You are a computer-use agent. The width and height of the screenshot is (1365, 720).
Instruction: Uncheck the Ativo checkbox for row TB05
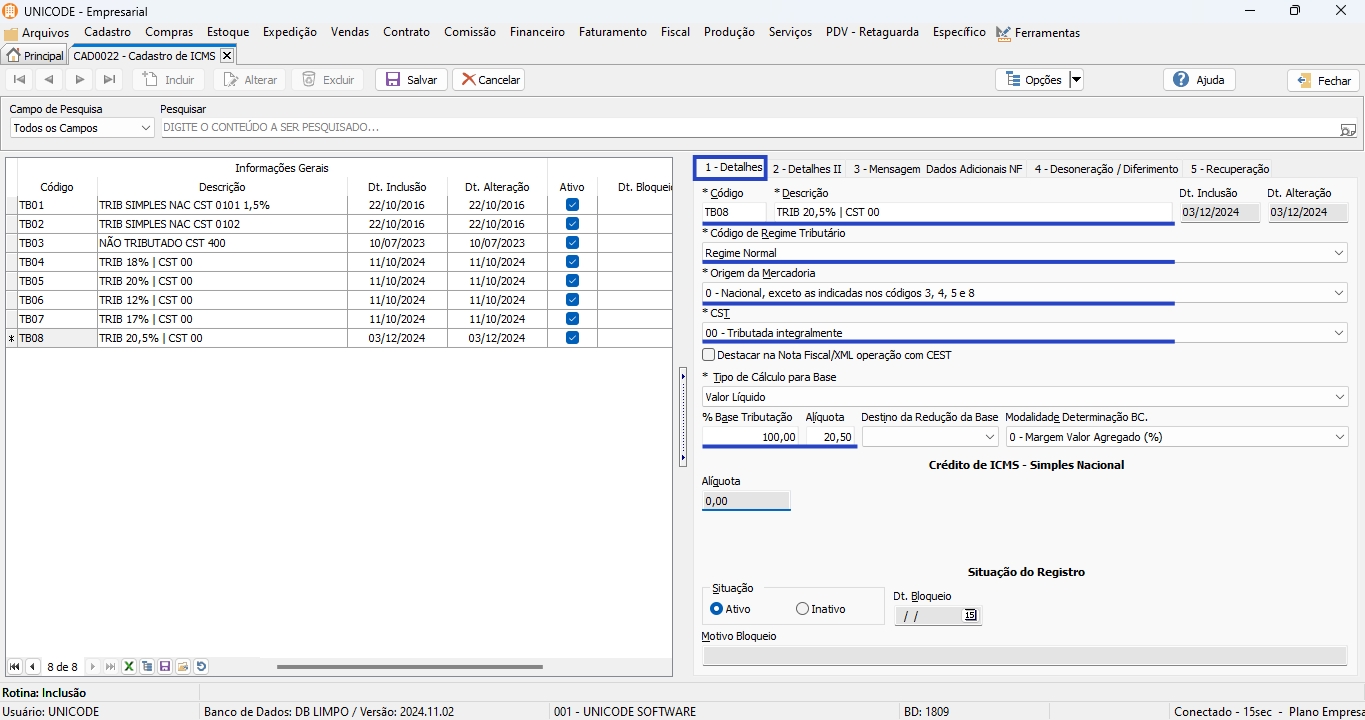click(572, 281)
